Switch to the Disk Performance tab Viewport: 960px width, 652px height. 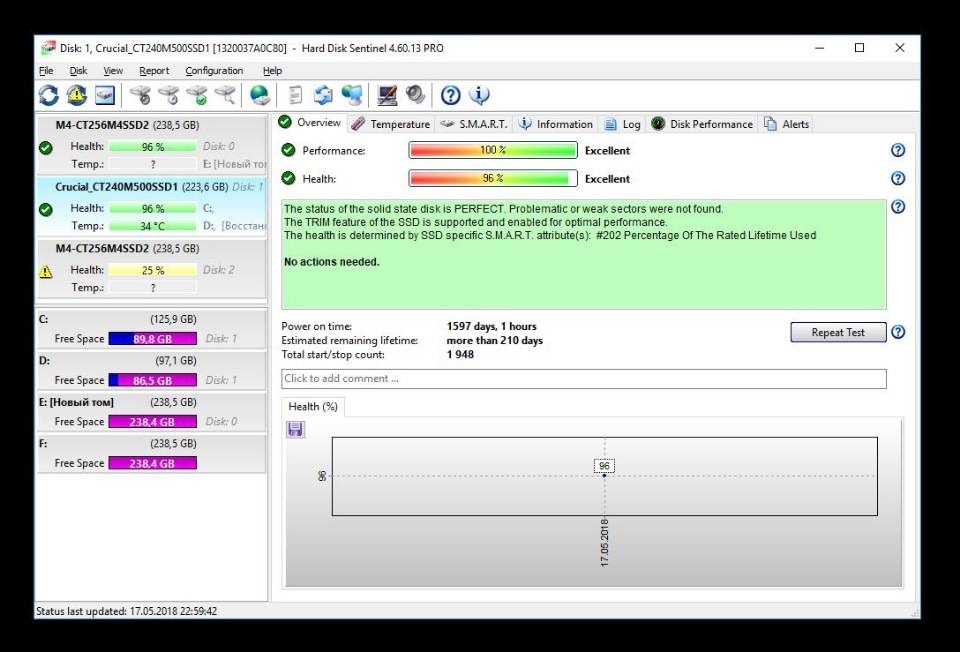[x=702, y=124]
